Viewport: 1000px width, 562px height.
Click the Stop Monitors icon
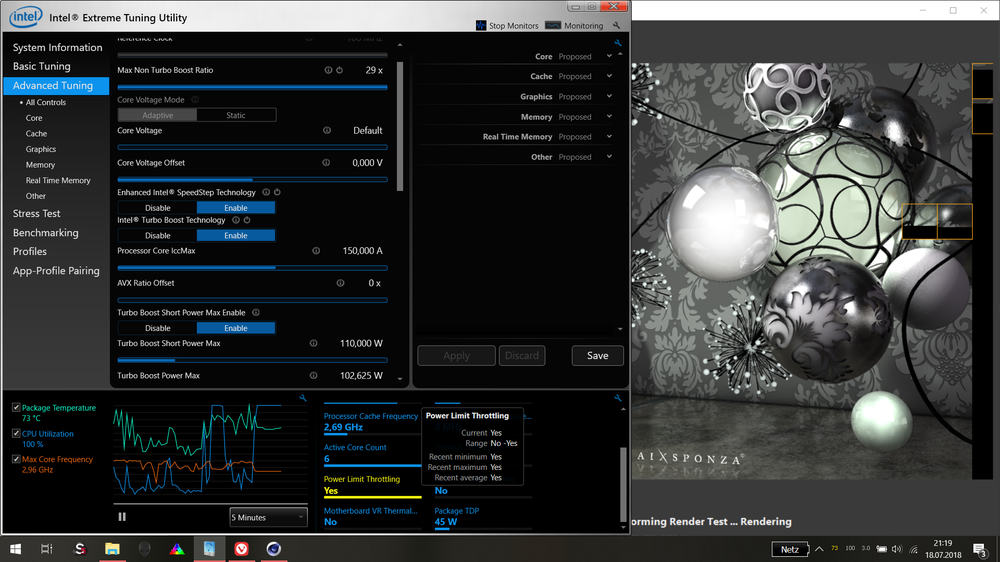pos(482,26)
